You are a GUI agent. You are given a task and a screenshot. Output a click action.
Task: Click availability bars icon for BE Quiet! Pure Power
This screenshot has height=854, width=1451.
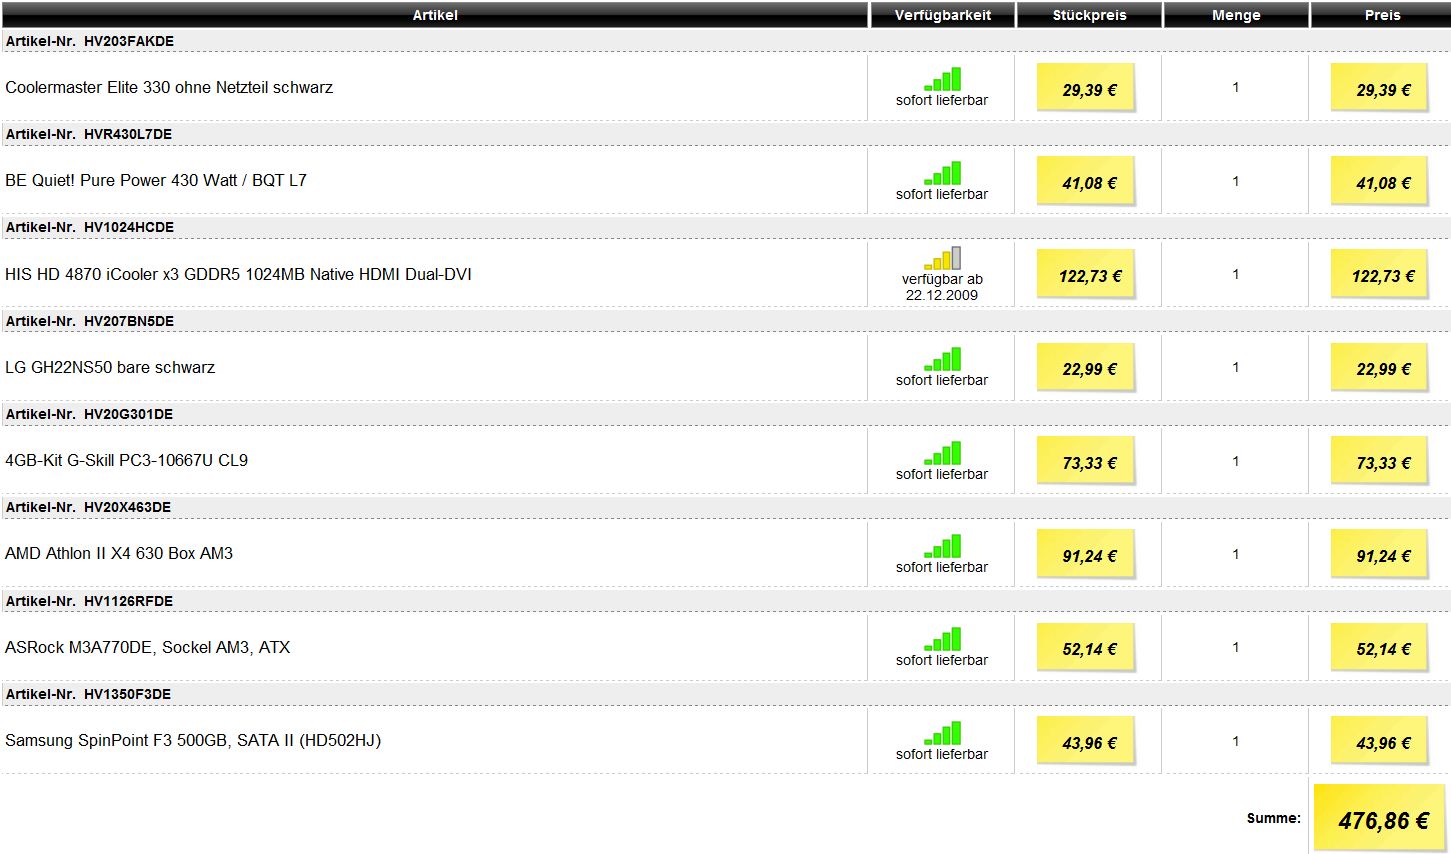tap(942, 173)
